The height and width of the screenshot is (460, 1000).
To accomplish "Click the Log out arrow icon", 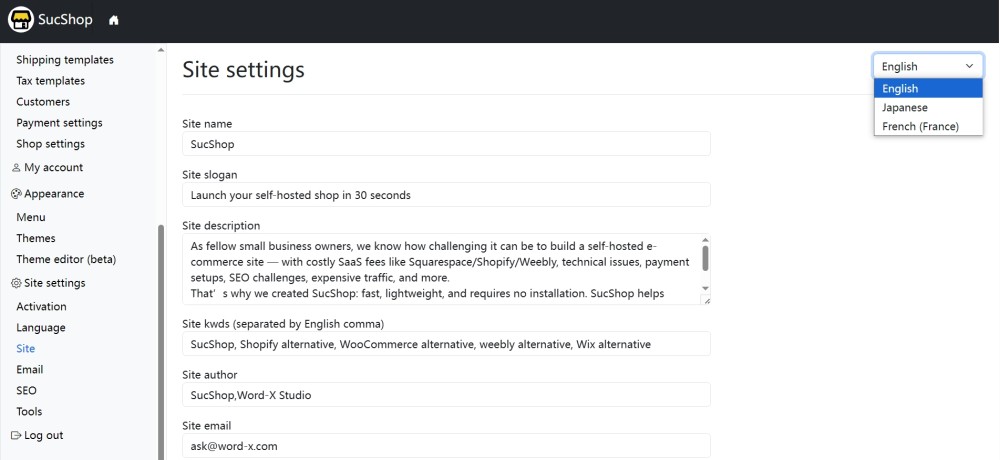I will coord(16,436).
